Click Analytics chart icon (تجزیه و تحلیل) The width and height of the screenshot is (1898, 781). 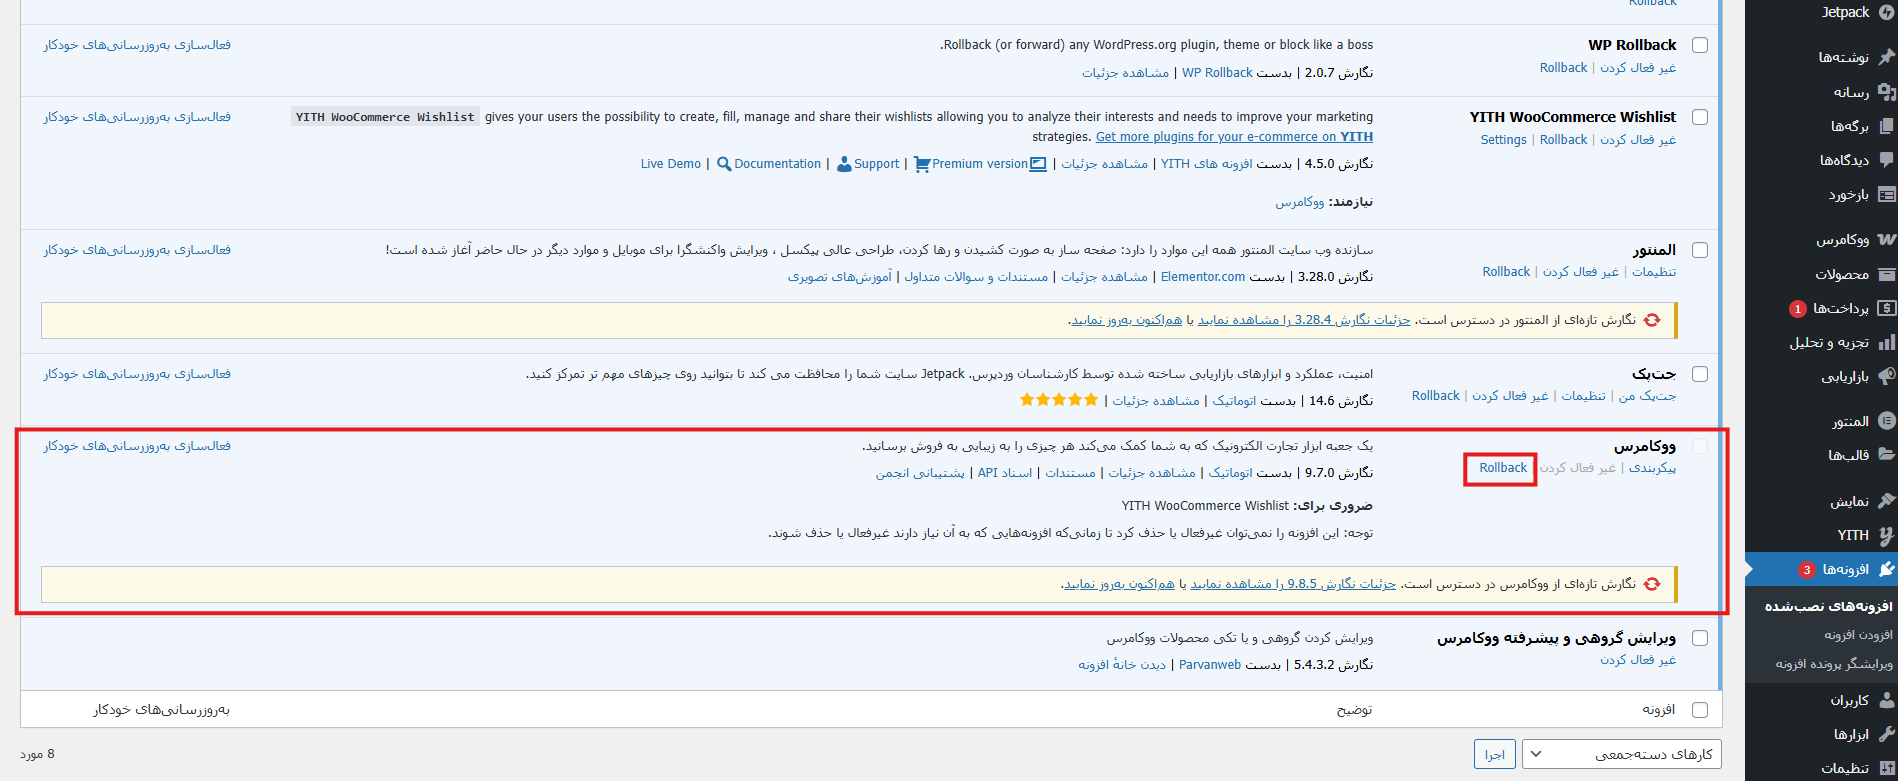click(x=1886, y=342)
